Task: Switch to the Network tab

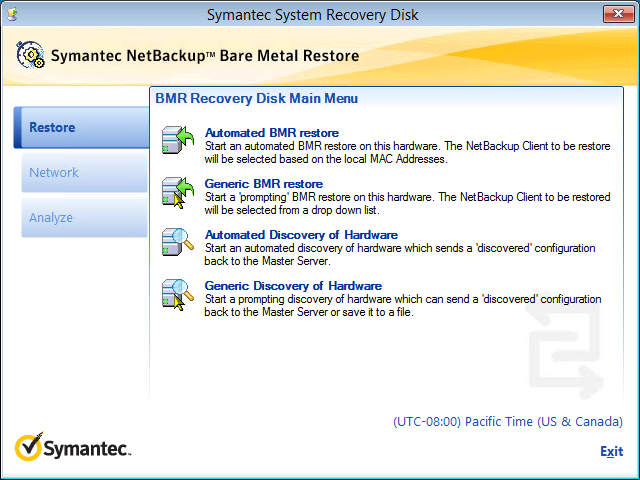Action: 84,173
